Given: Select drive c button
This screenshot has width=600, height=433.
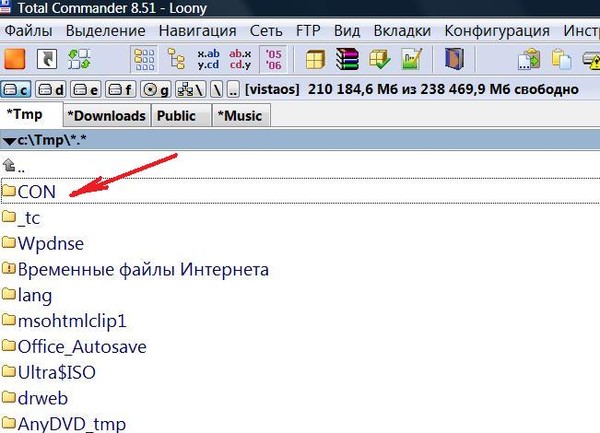Looking at the screenshot, I should tap(17, 90).
